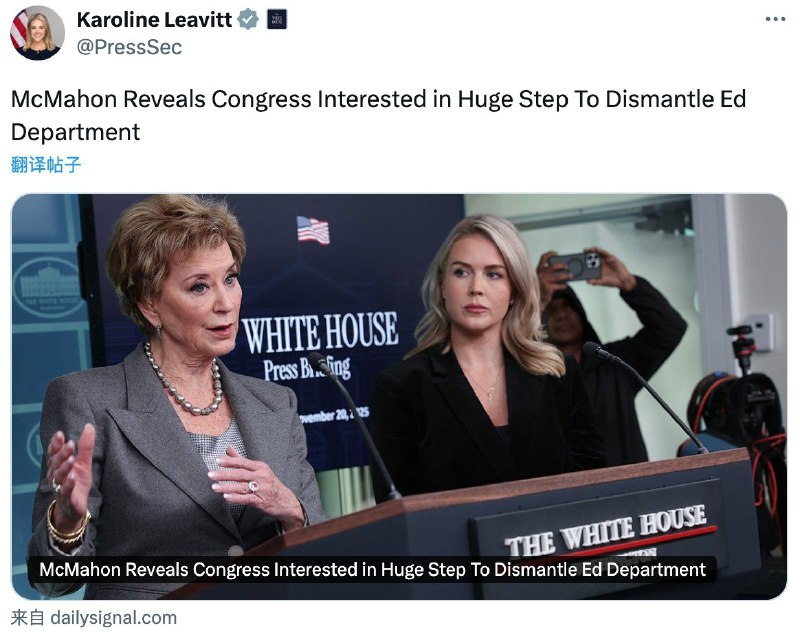This screenshot has width=800, height=632.
Task: Open the link preview card image
Action: [x=399, y=396]
